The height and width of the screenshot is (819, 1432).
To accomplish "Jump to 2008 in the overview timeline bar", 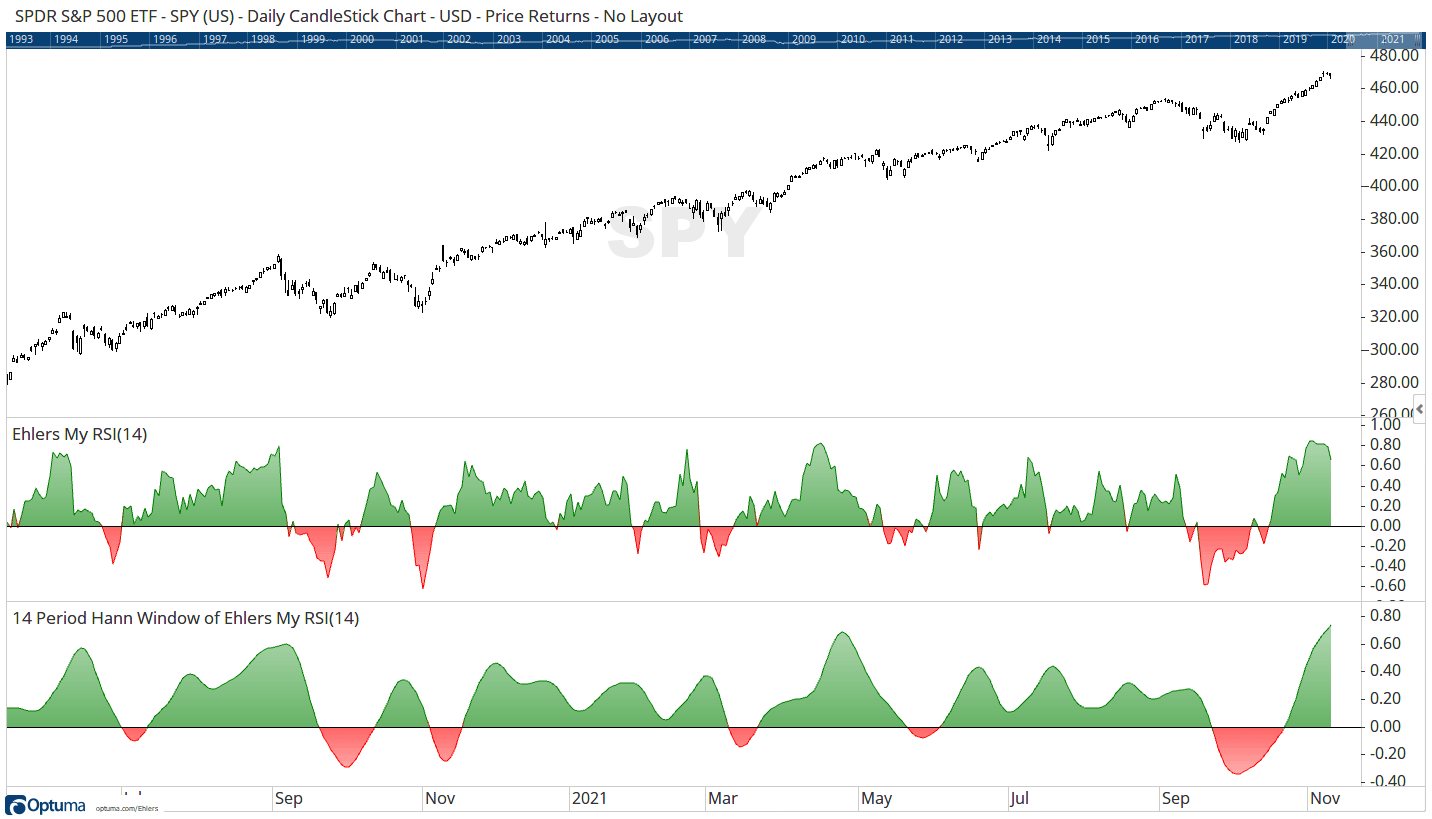I will (754, 39).
